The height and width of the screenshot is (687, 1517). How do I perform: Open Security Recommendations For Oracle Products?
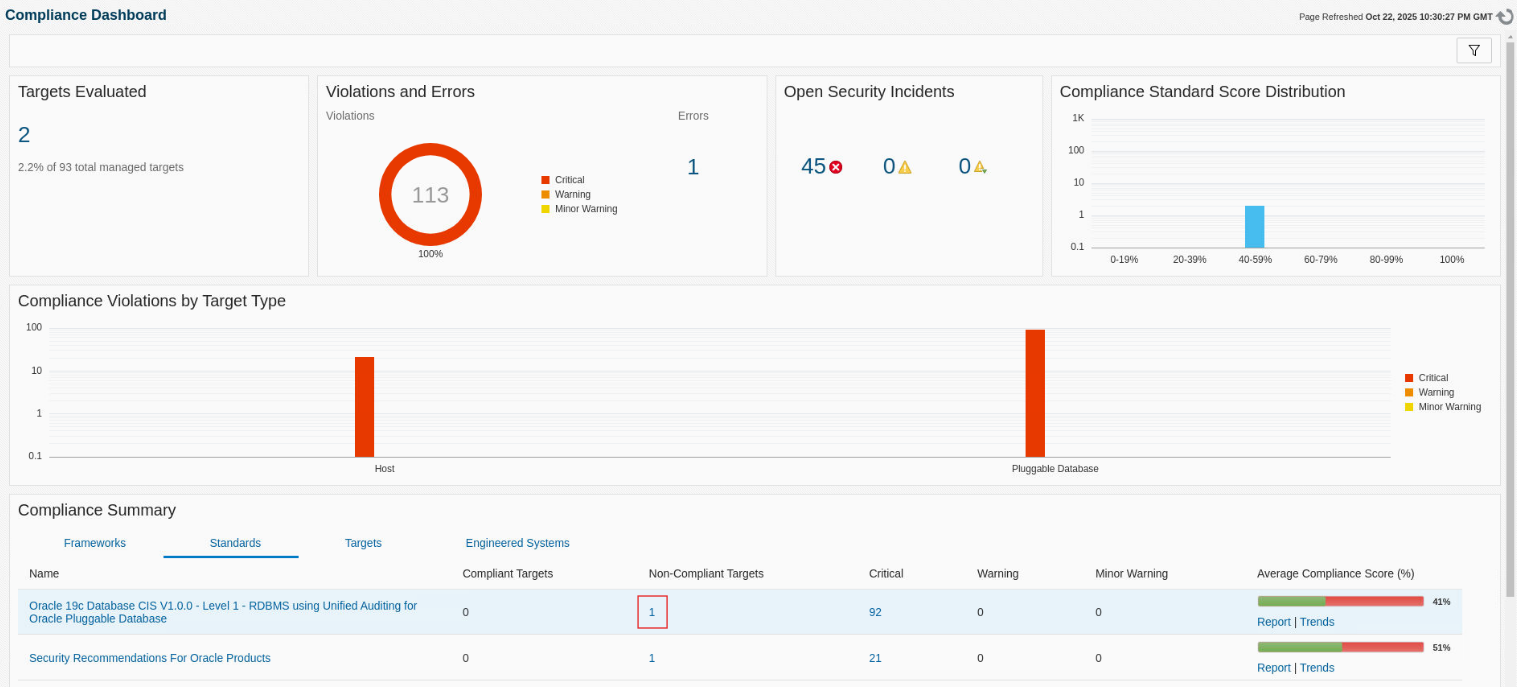[150, 658]
